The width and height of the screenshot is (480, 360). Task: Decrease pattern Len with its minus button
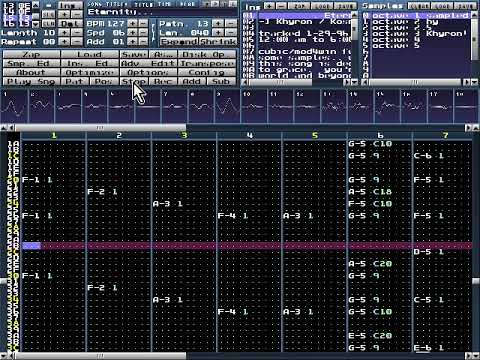(231, 33)
